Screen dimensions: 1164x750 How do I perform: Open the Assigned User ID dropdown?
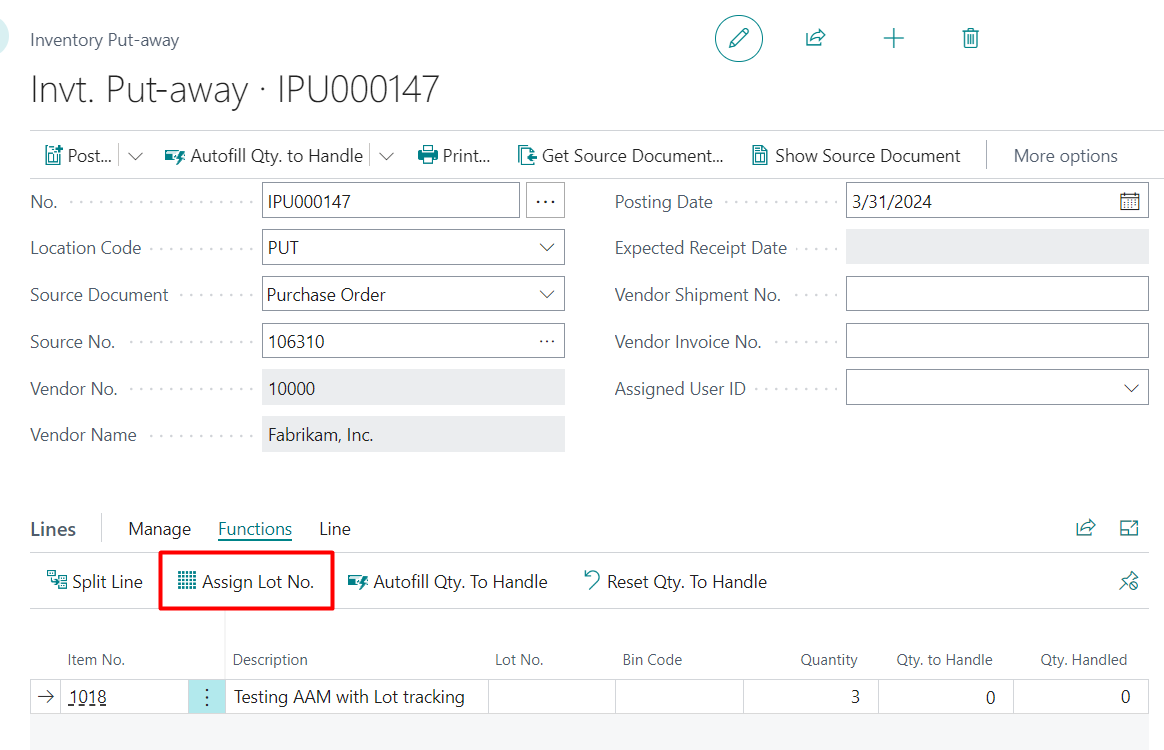[1130, 388]
